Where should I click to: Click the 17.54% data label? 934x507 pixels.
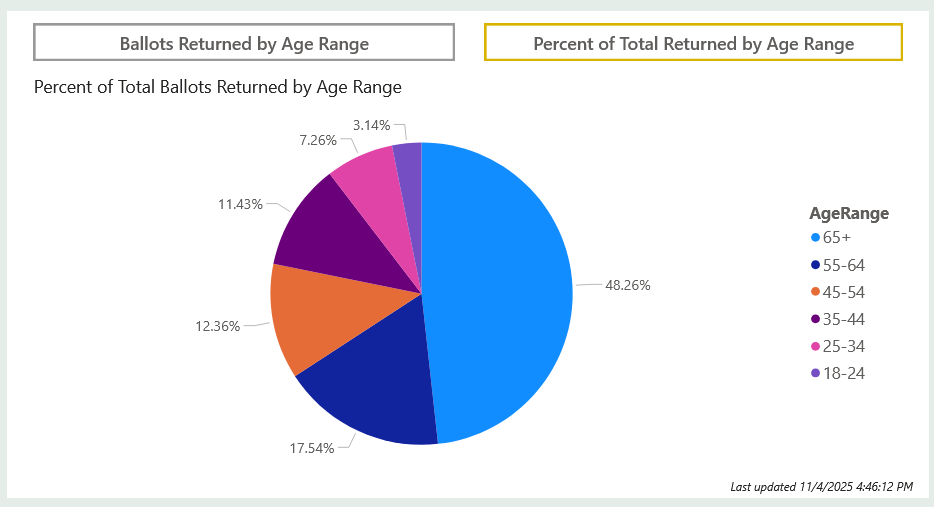point(311,448)
